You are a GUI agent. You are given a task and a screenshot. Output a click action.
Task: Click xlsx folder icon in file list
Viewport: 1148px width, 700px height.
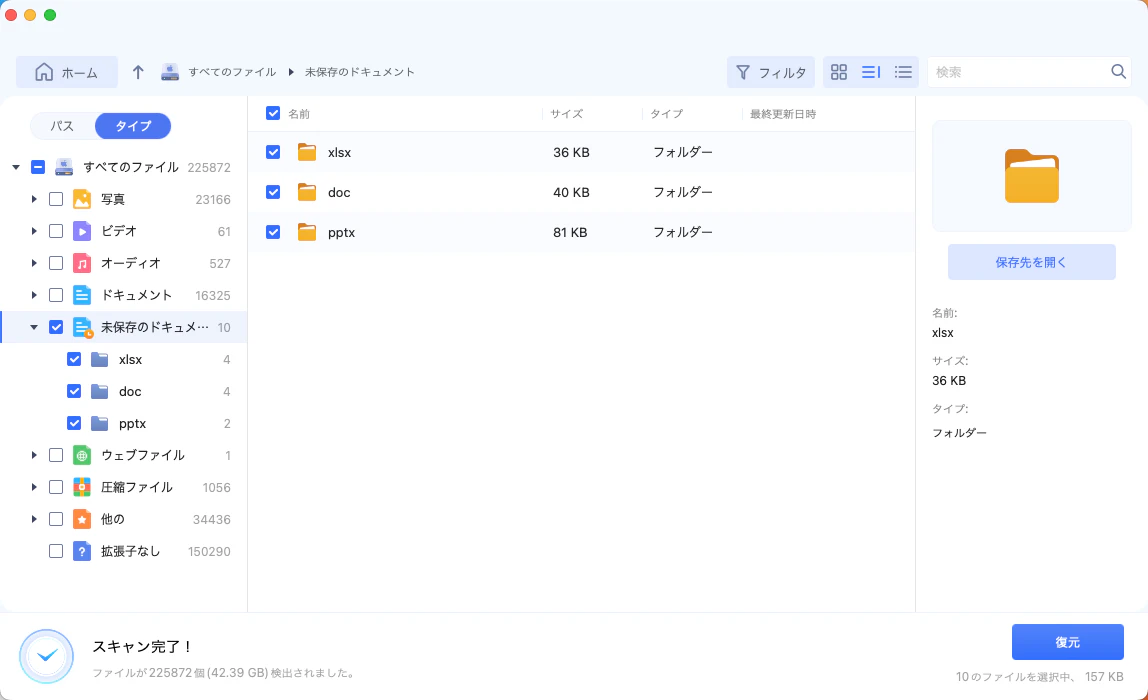(x=307, y=152)
